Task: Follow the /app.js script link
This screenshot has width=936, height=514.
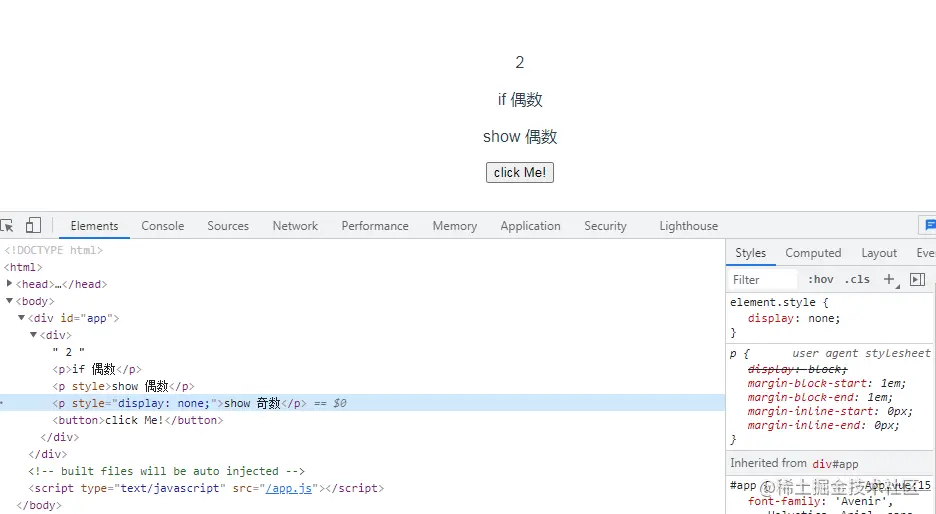Action: (x=289, y=488)
